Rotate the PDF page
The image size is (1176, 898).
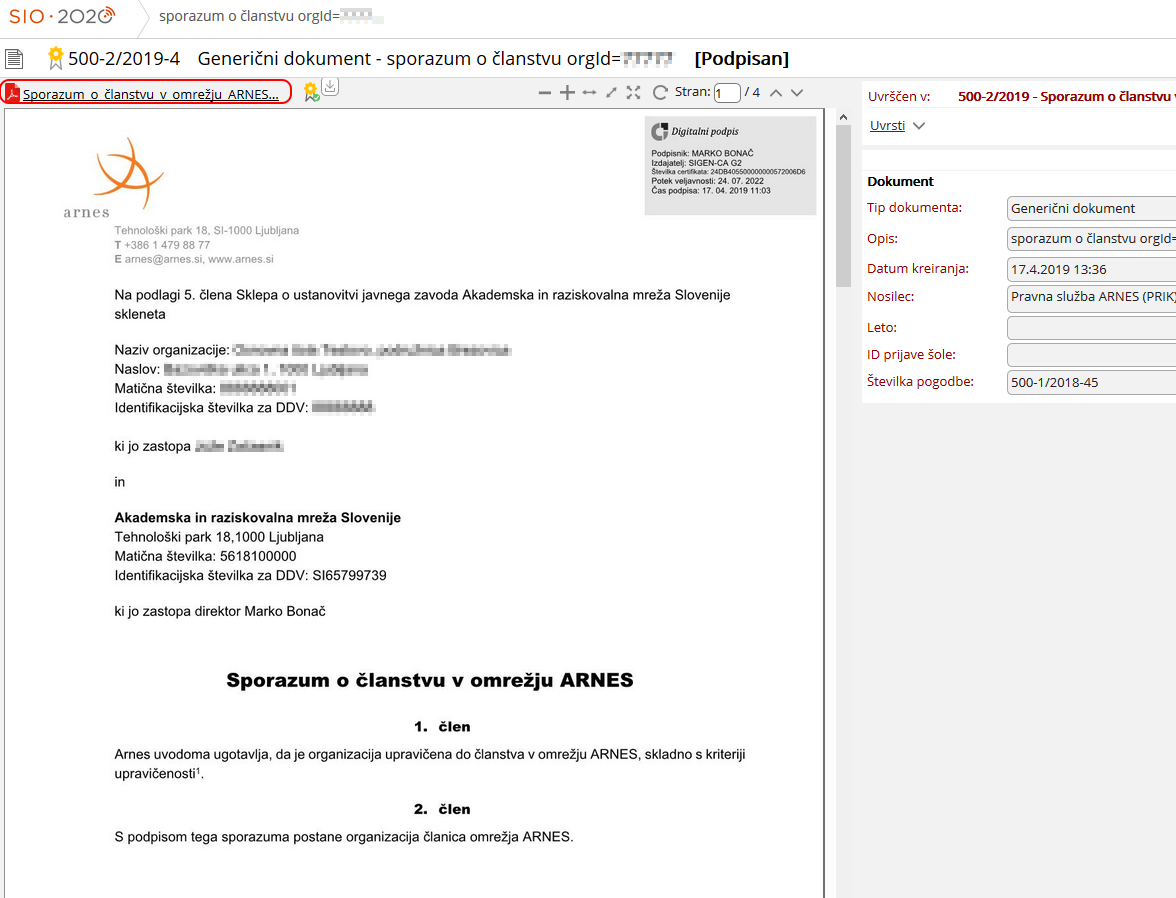(660, 92)
